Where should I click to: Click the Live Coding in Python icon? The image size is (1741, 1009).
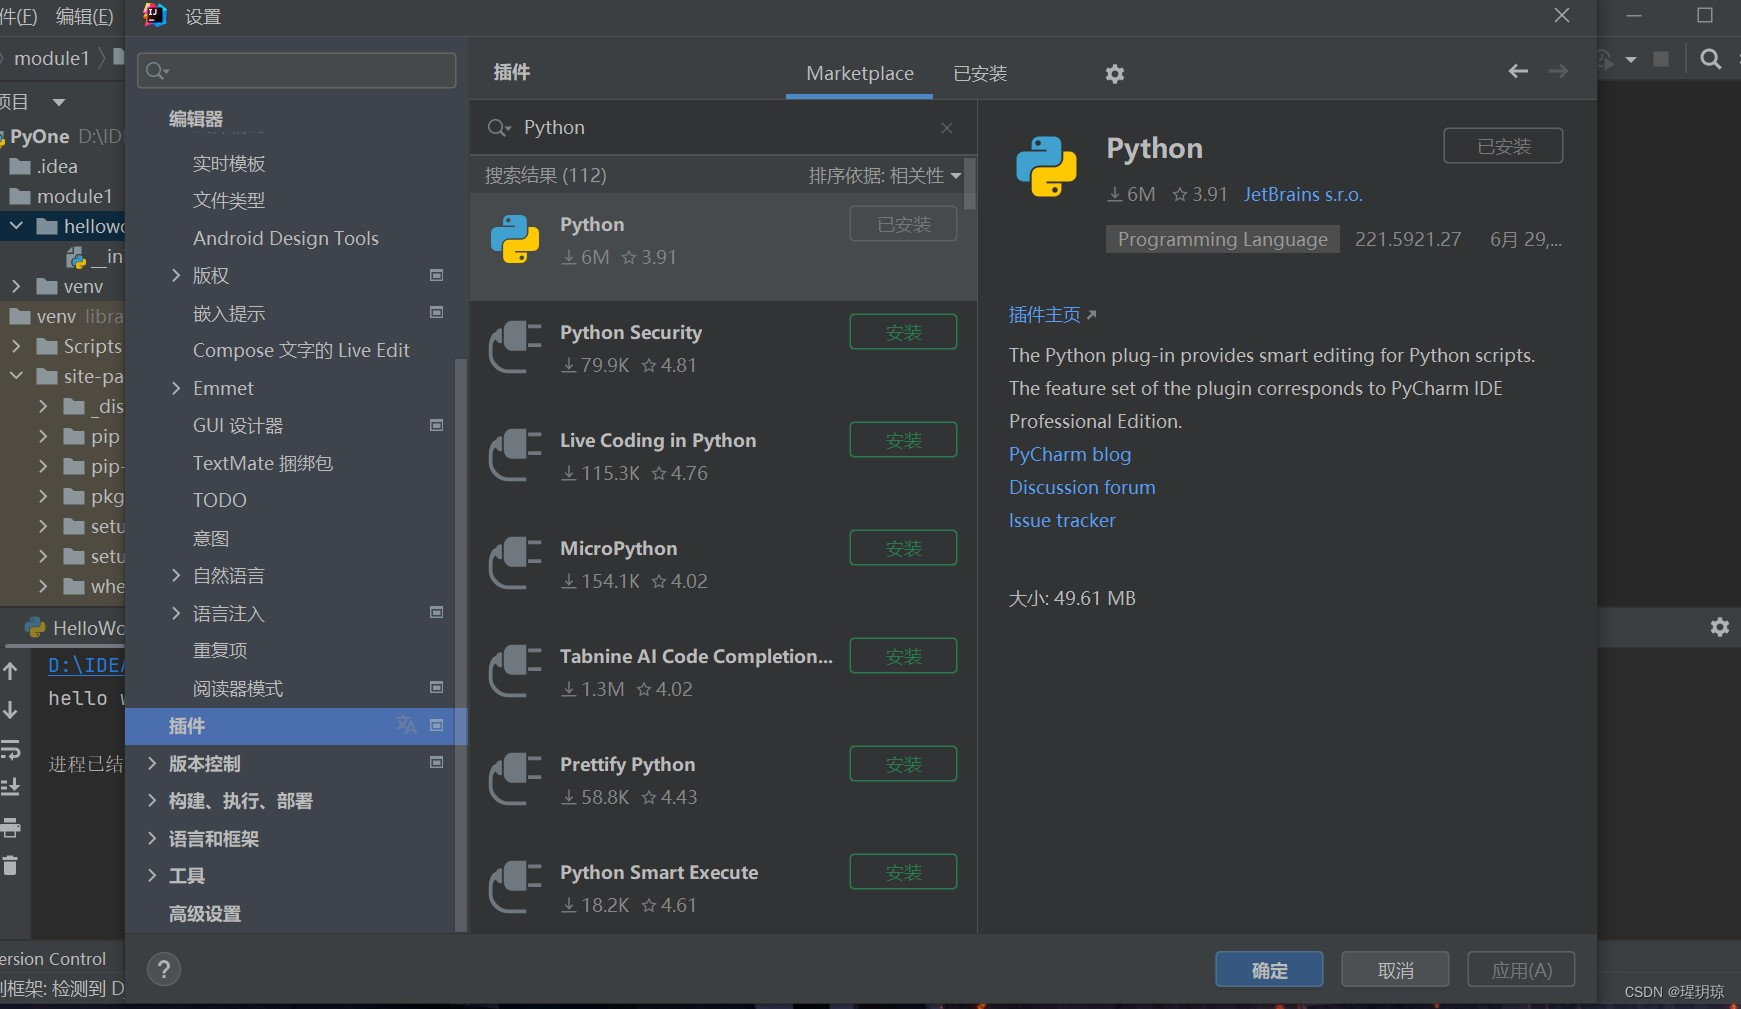tap(515, 455)
